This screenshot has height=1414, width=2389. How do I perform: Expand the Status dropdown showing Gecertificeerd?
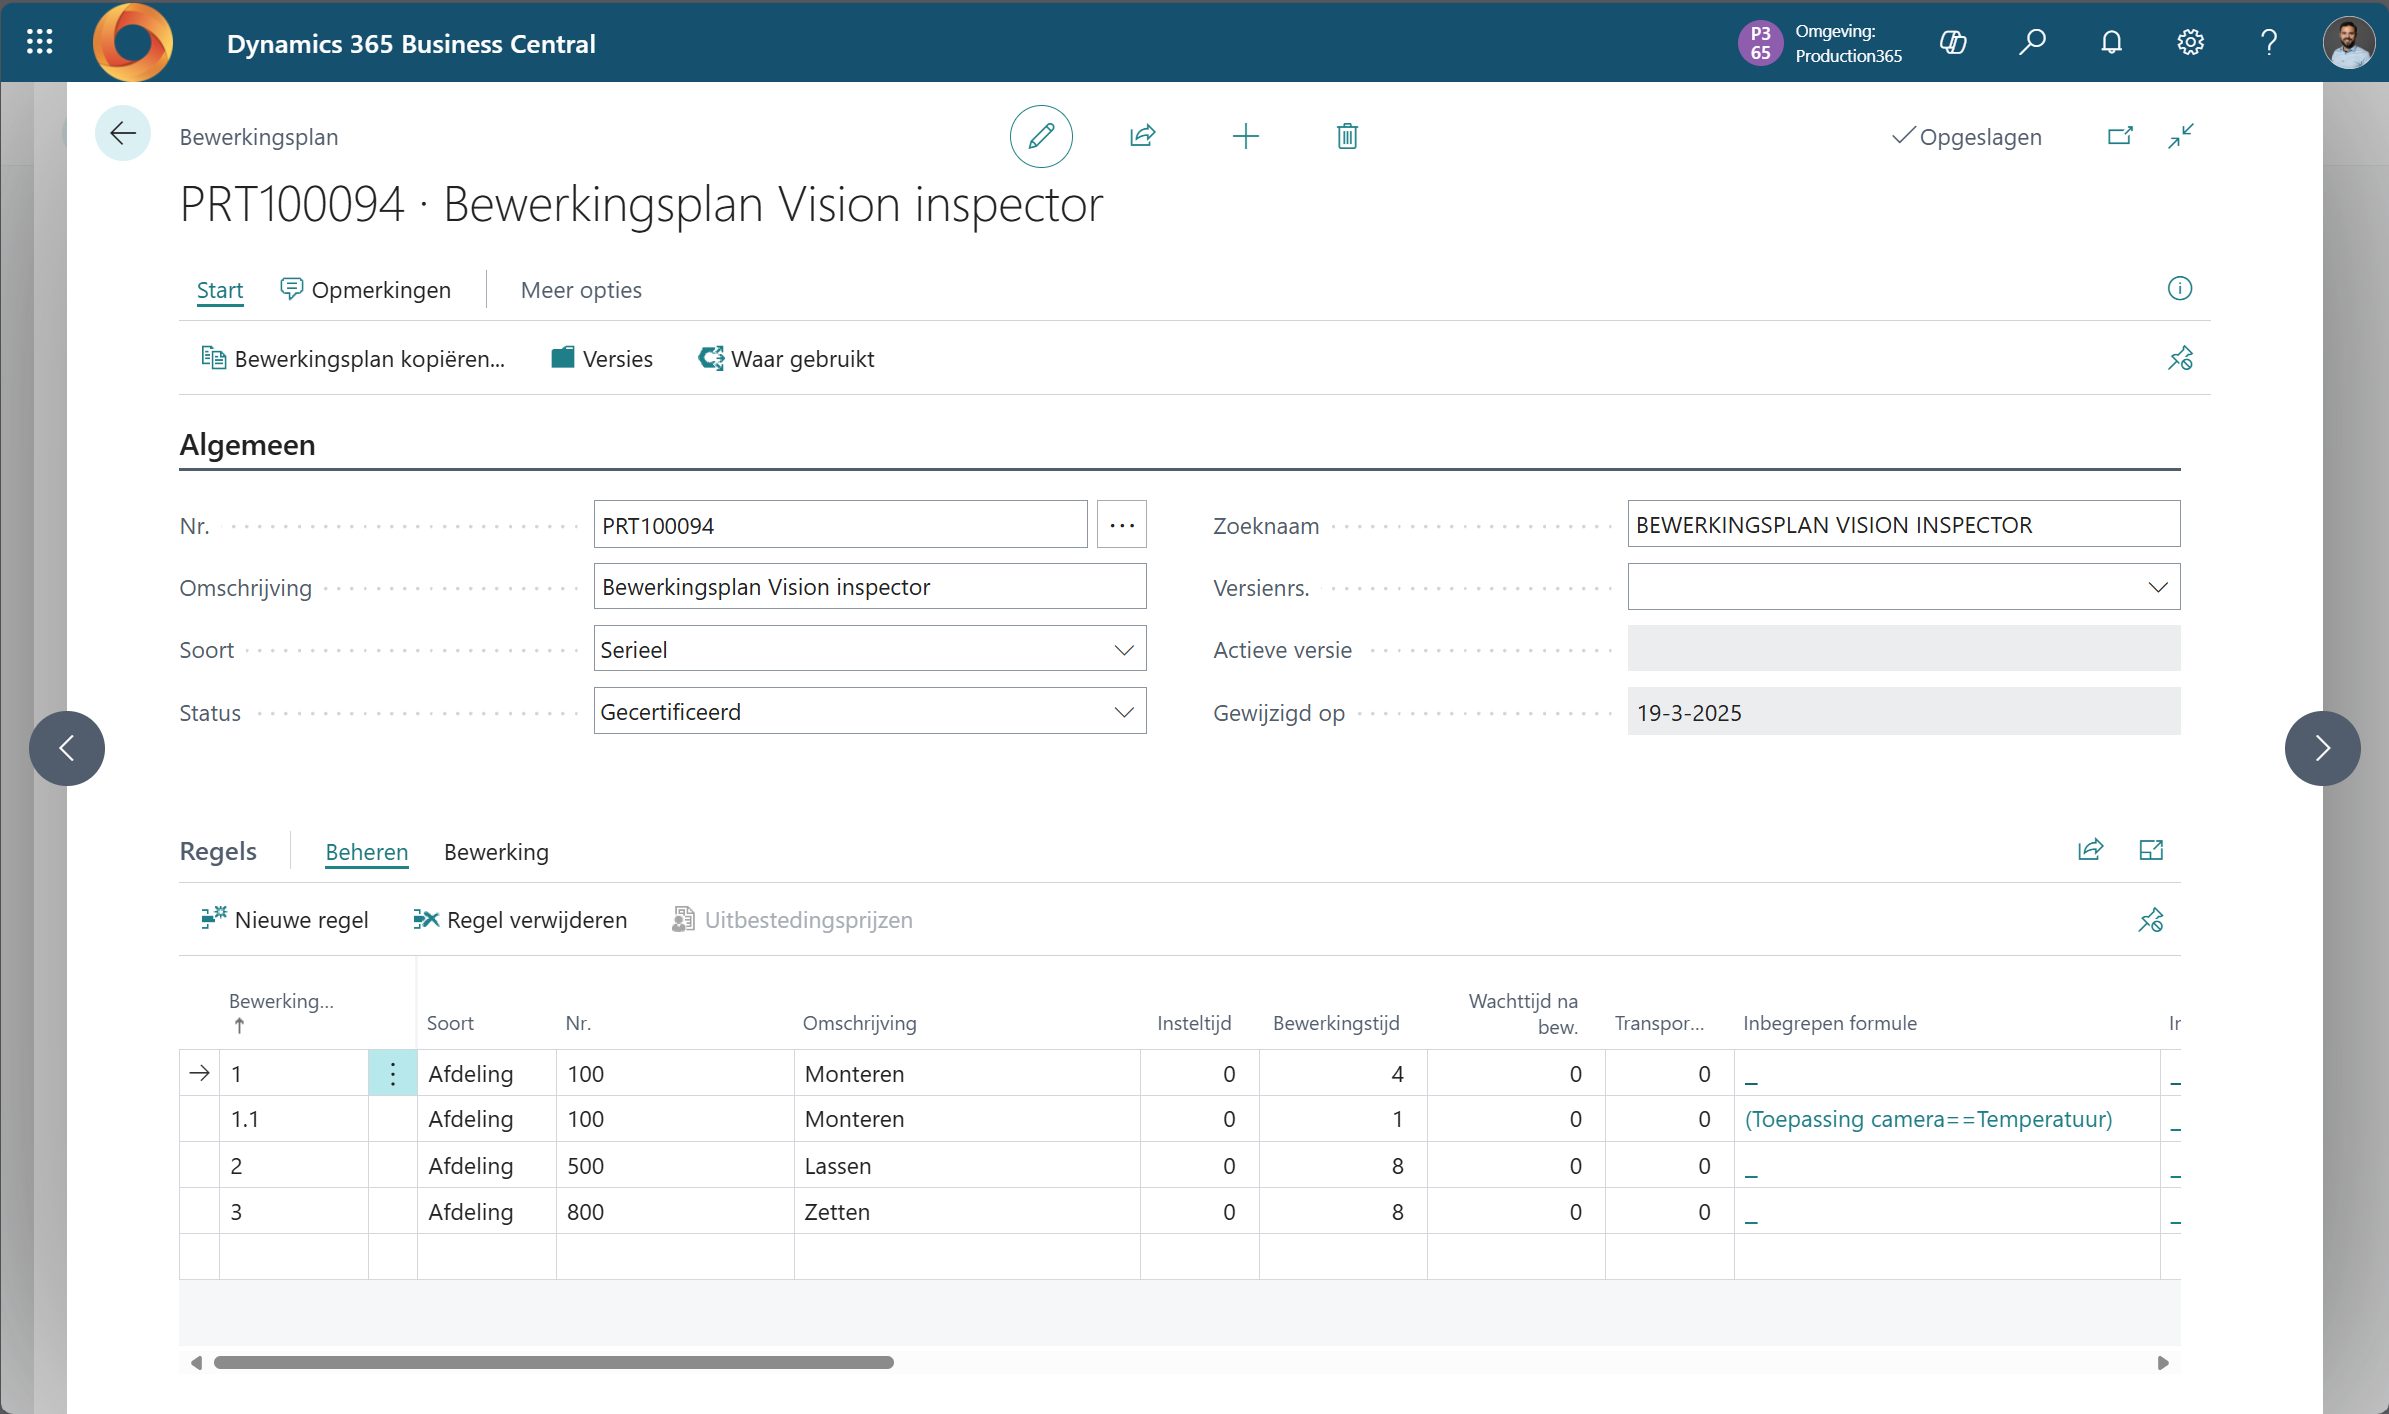coord(1123,712)
